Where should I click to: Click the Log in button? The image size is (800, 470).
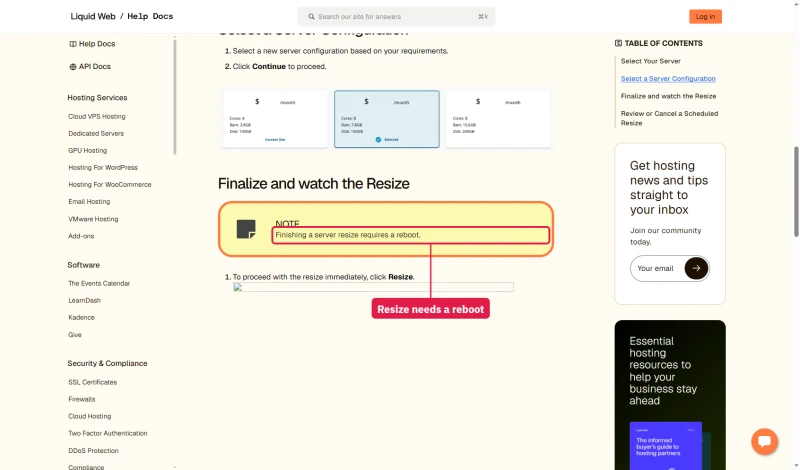(705, 16)
